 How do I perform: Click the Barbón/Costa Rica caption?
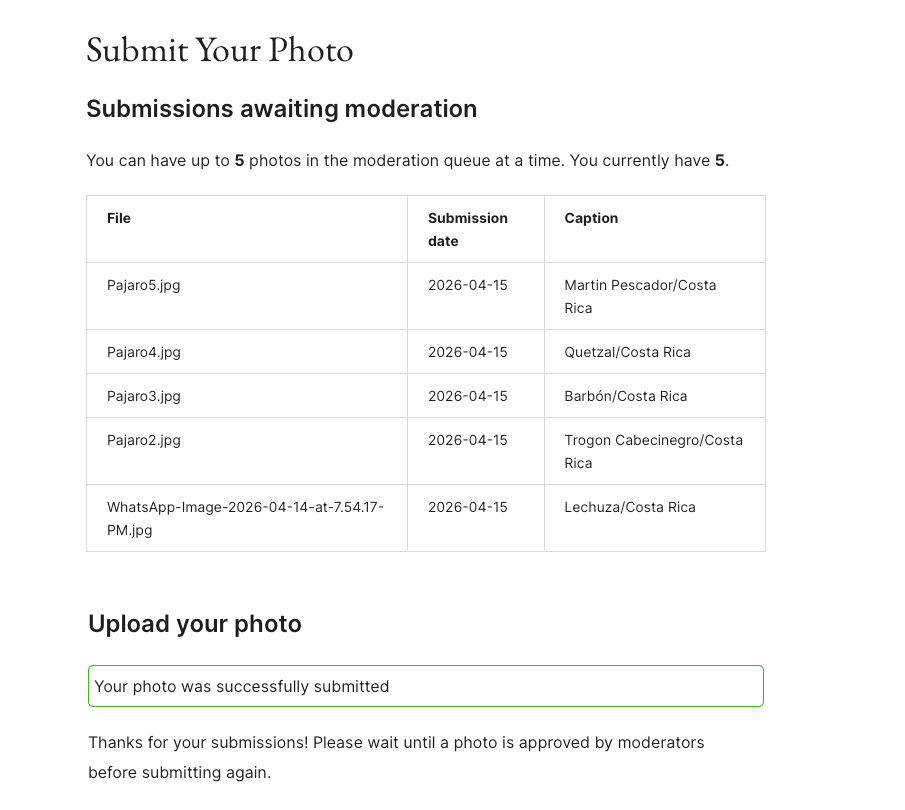pyautogui.click(x=625, y=396)
